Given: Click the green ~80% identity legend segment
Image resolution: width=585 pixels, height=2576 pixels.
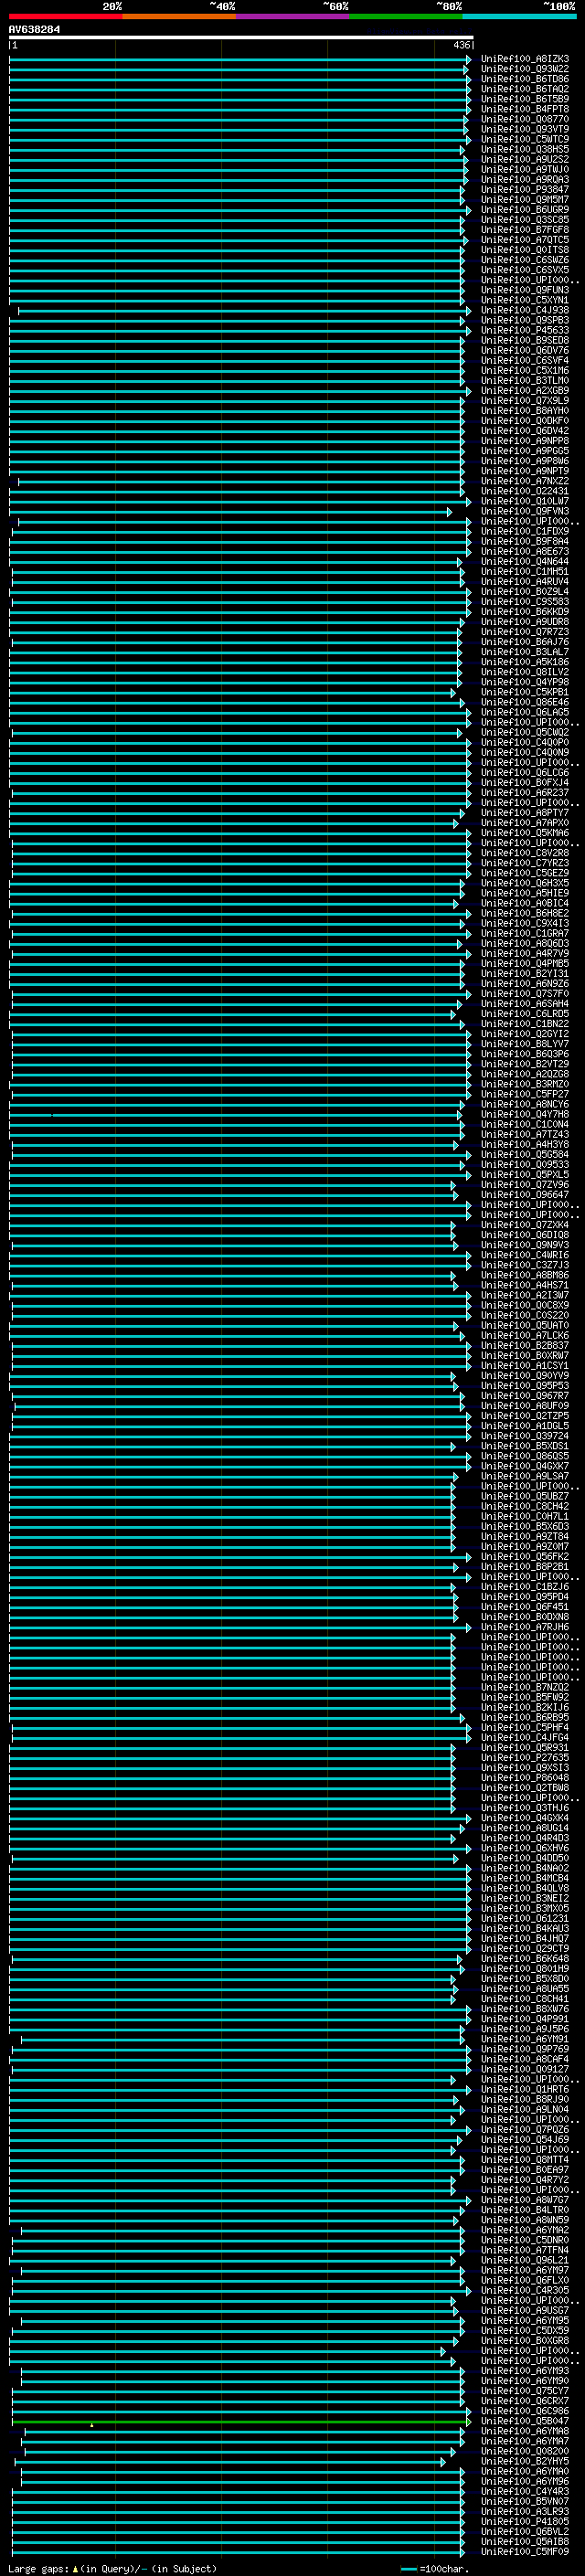Looking at the screenshot, I should tap(406, 16).
